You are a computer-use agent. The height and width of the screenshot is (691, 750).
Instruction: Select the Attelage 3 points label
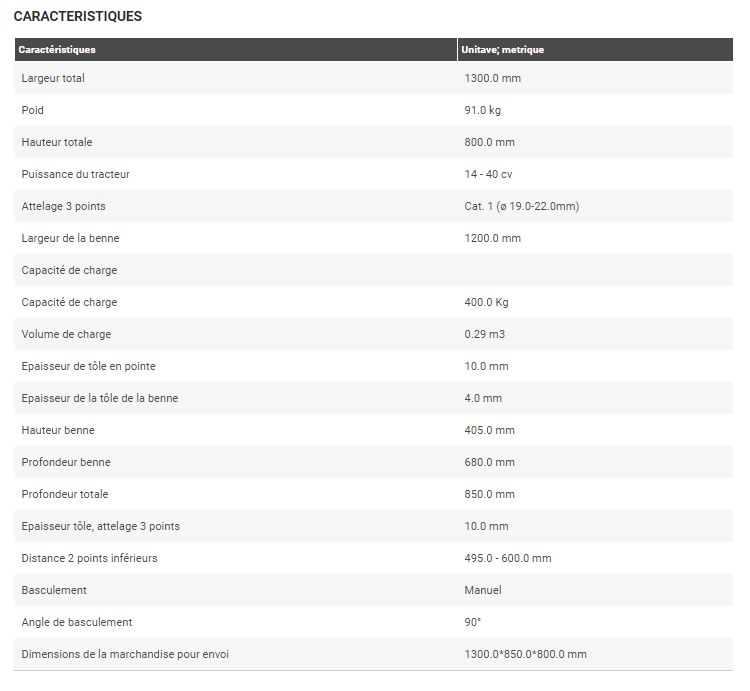click(64, 206)
